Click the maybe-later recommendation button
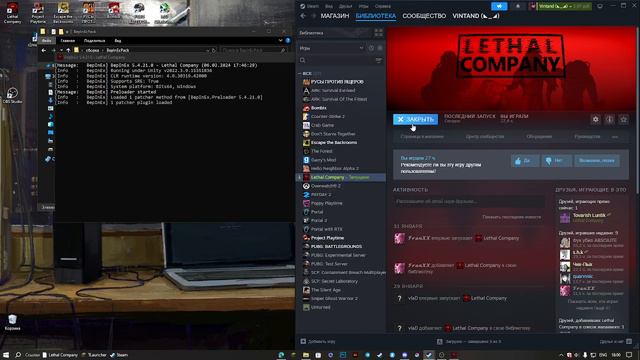This screenshot has width=640, height=360. (x=597, y=161)
